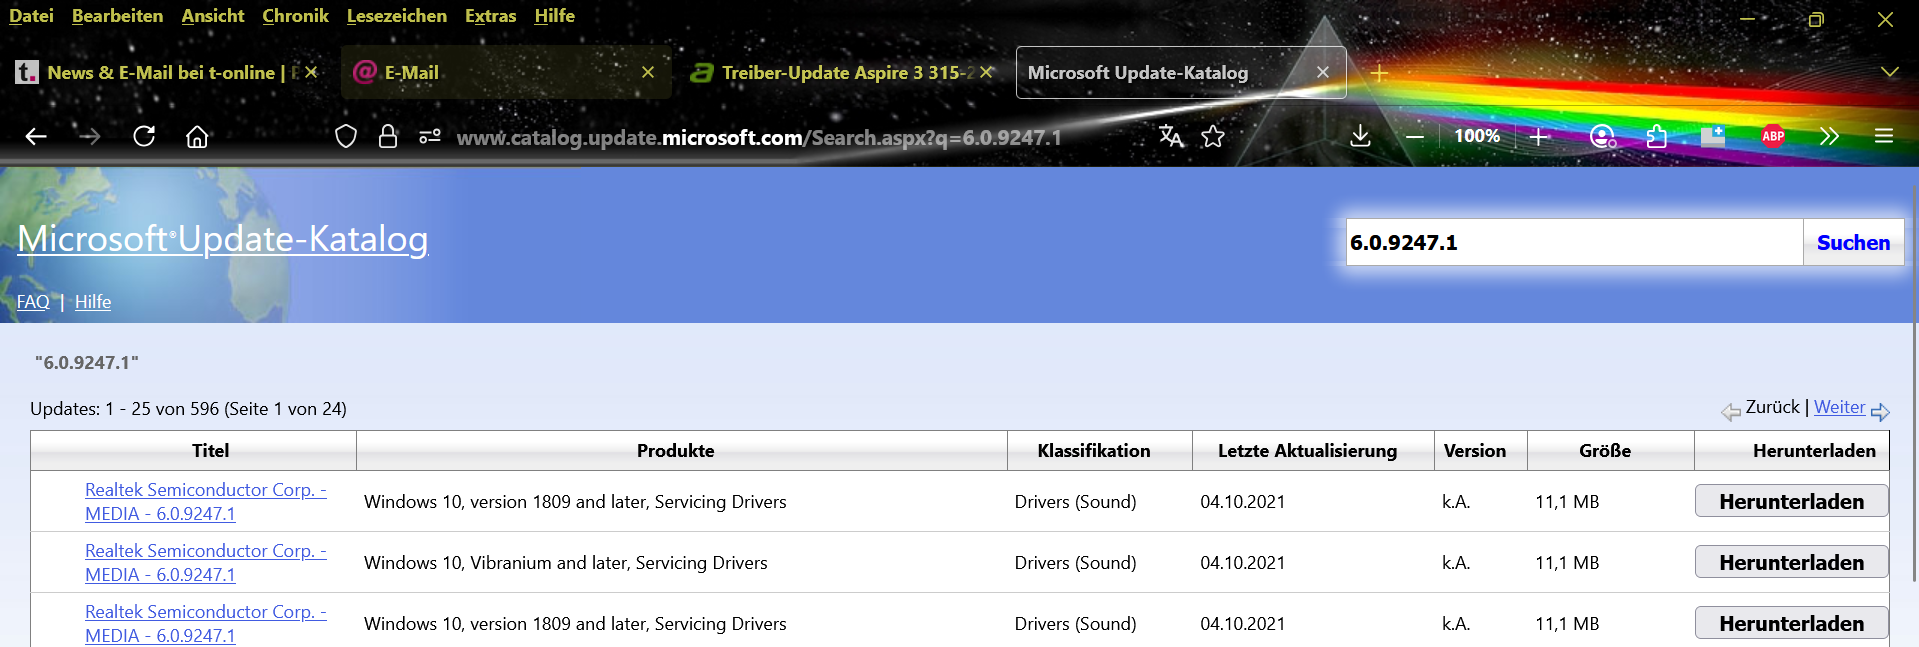This screenshot has height=647, width=1919.
Task: Close the Microsoft Update-Katalog tab
Action: click(x=1323, y=72)
